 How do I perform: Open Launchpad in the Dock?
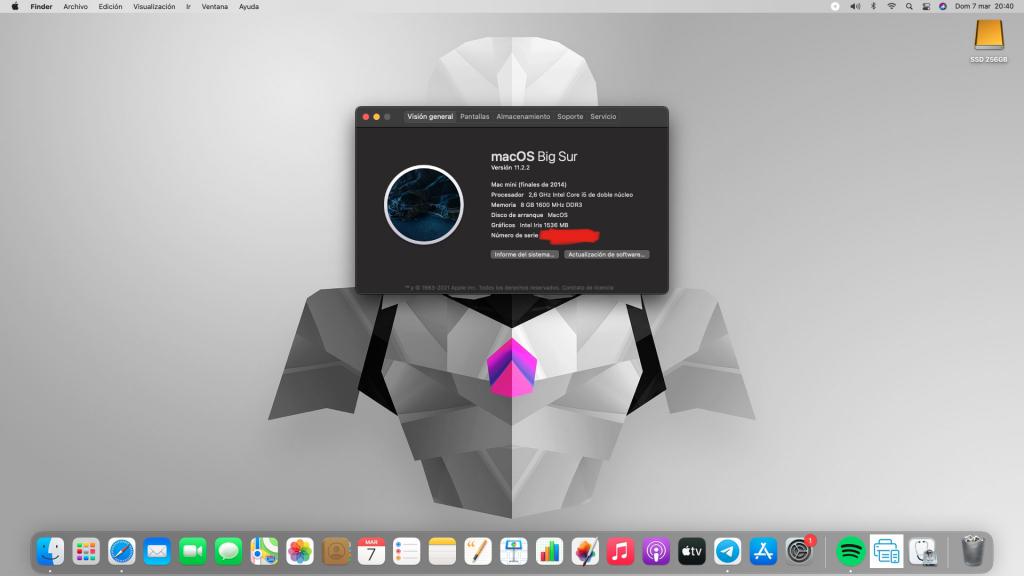point(86,551)
